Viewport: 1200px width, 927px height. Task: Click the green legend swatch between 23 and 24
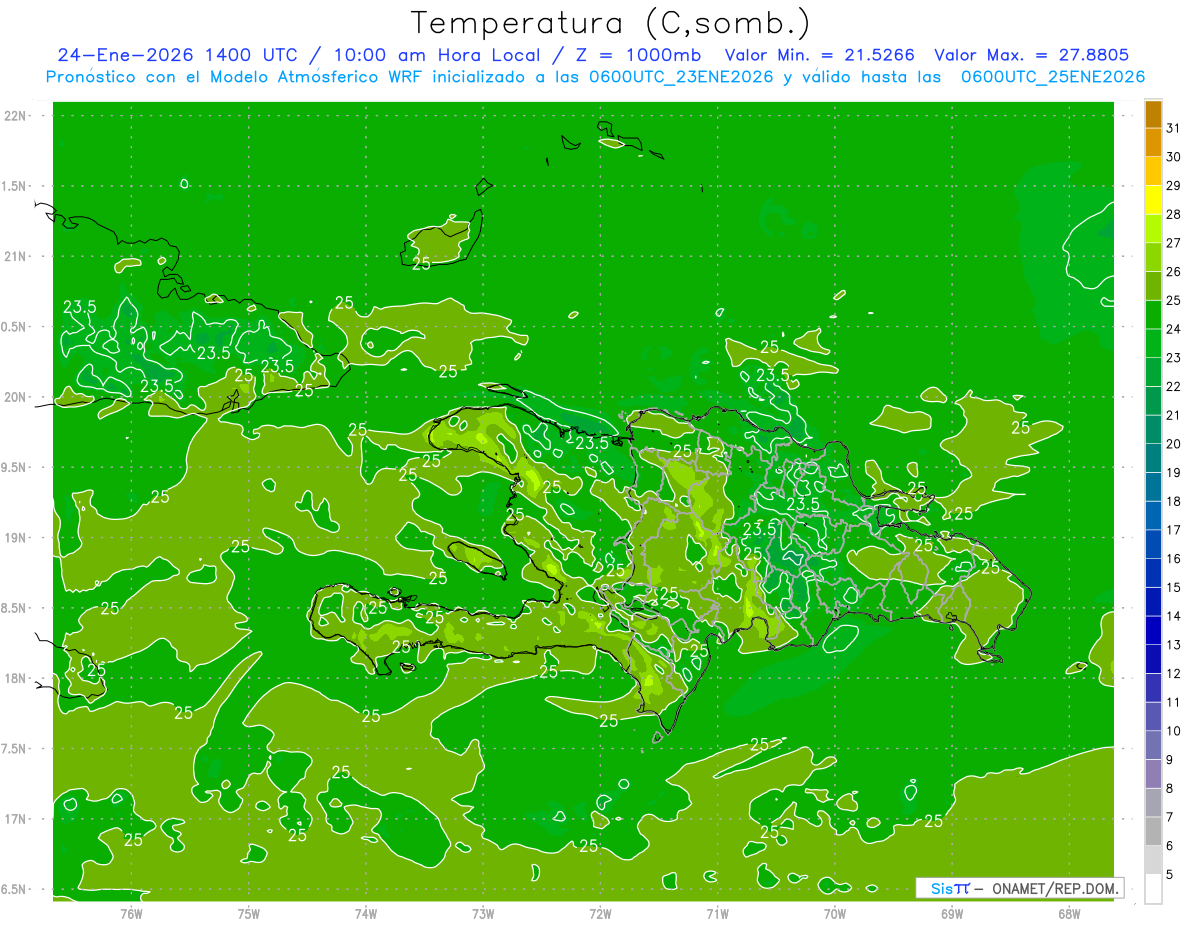point(1153,343)
